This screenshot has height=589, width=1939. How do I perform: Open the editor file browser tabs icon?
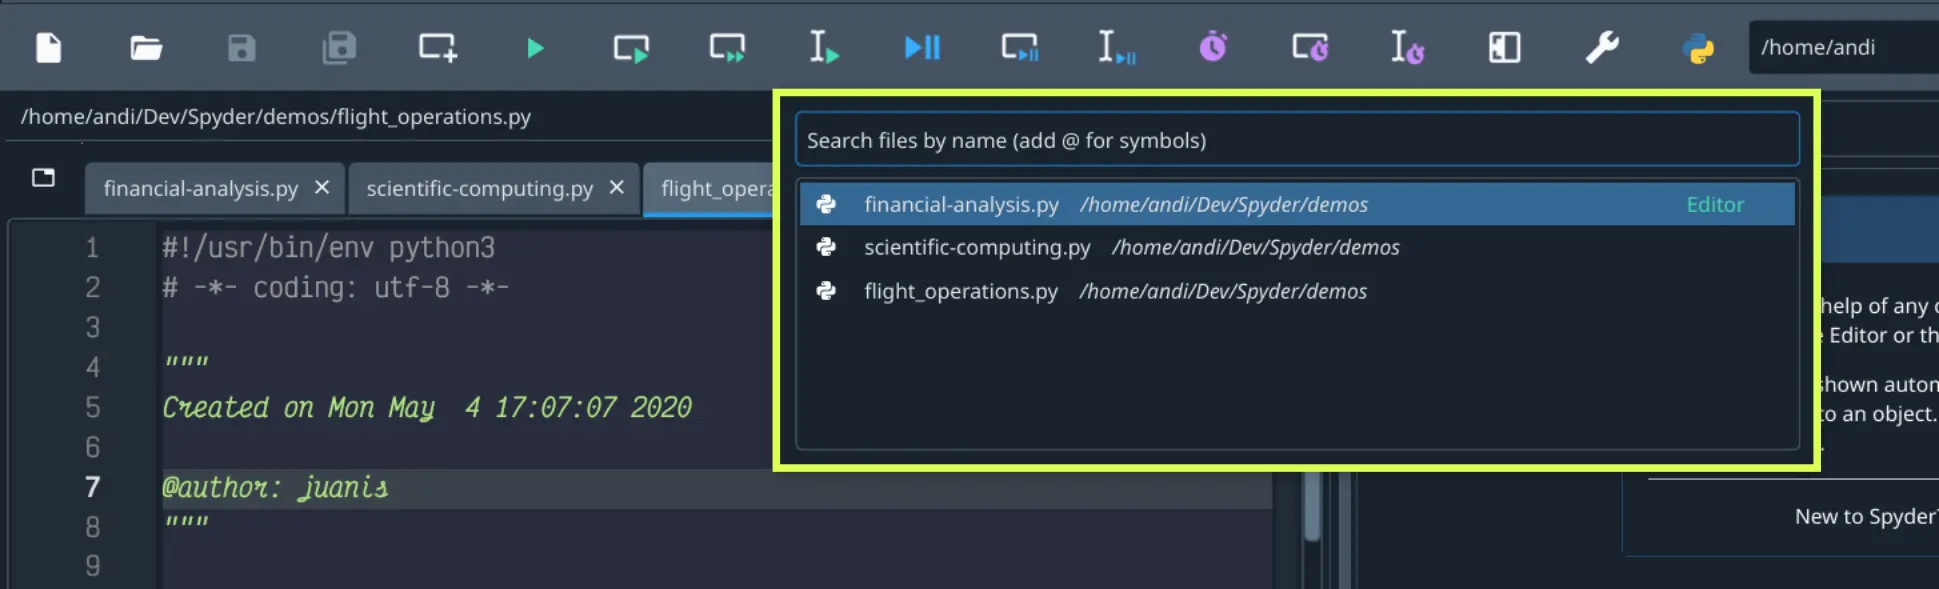[x=43, y=177]
